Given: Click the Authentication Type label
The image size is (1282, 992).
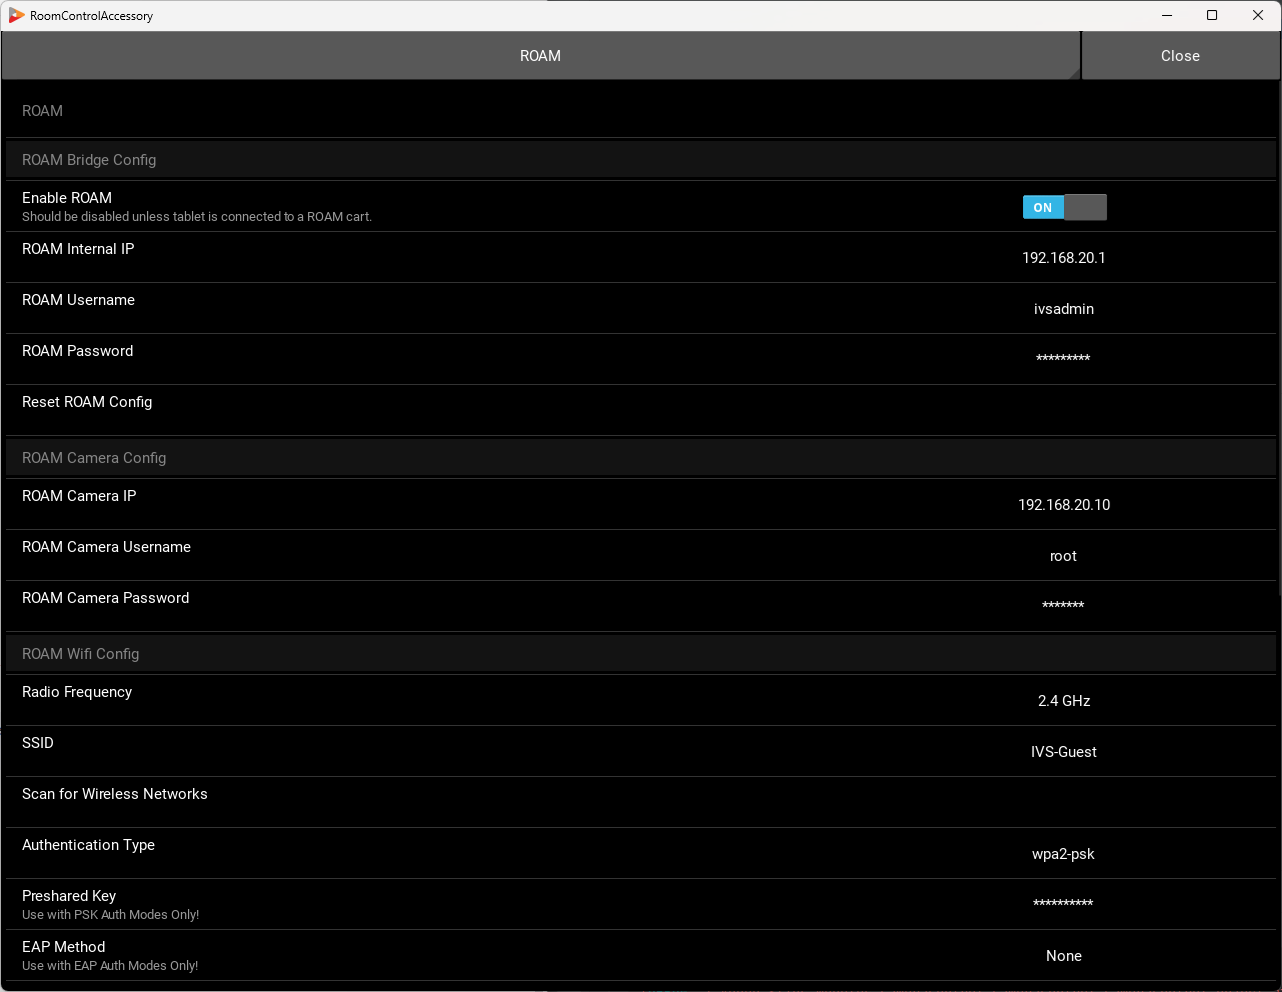Looking at the screenshot, I should [x=88, y=845].
